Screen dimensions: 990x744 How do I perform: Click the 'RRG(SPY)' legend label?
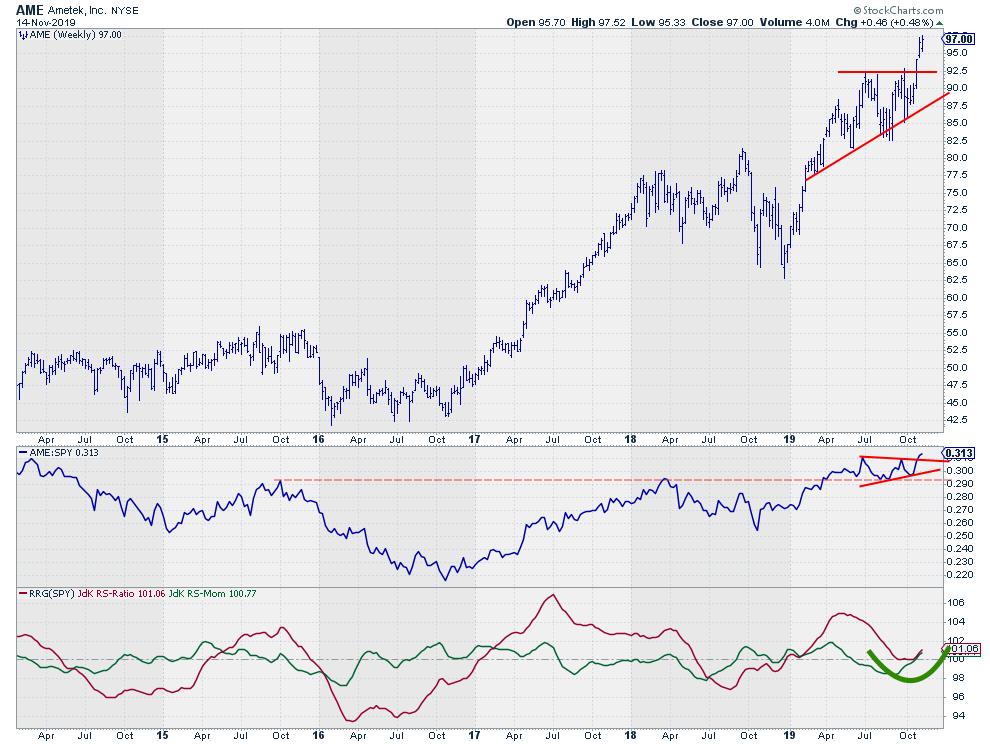(51, 594)
